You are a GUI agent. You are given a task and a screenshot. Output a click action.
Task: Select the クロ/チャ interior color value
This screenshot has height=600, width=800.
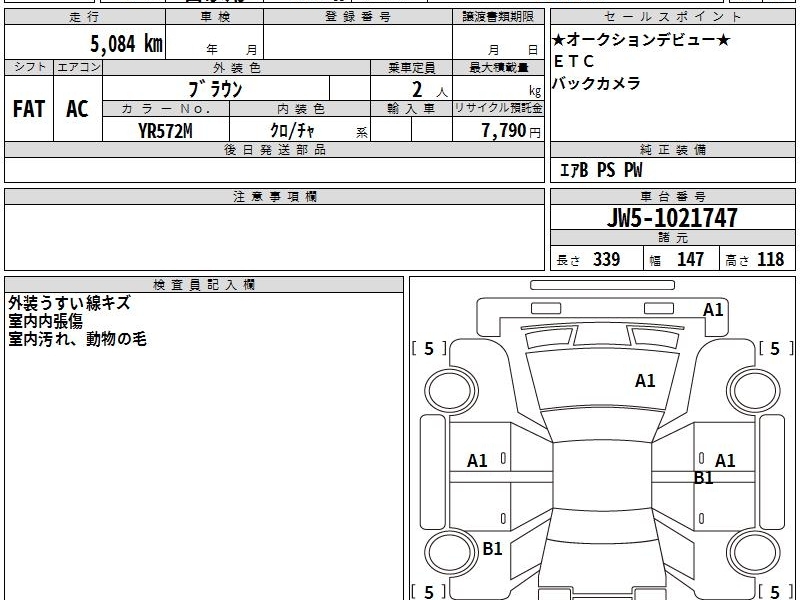click(x=292, y=131)
